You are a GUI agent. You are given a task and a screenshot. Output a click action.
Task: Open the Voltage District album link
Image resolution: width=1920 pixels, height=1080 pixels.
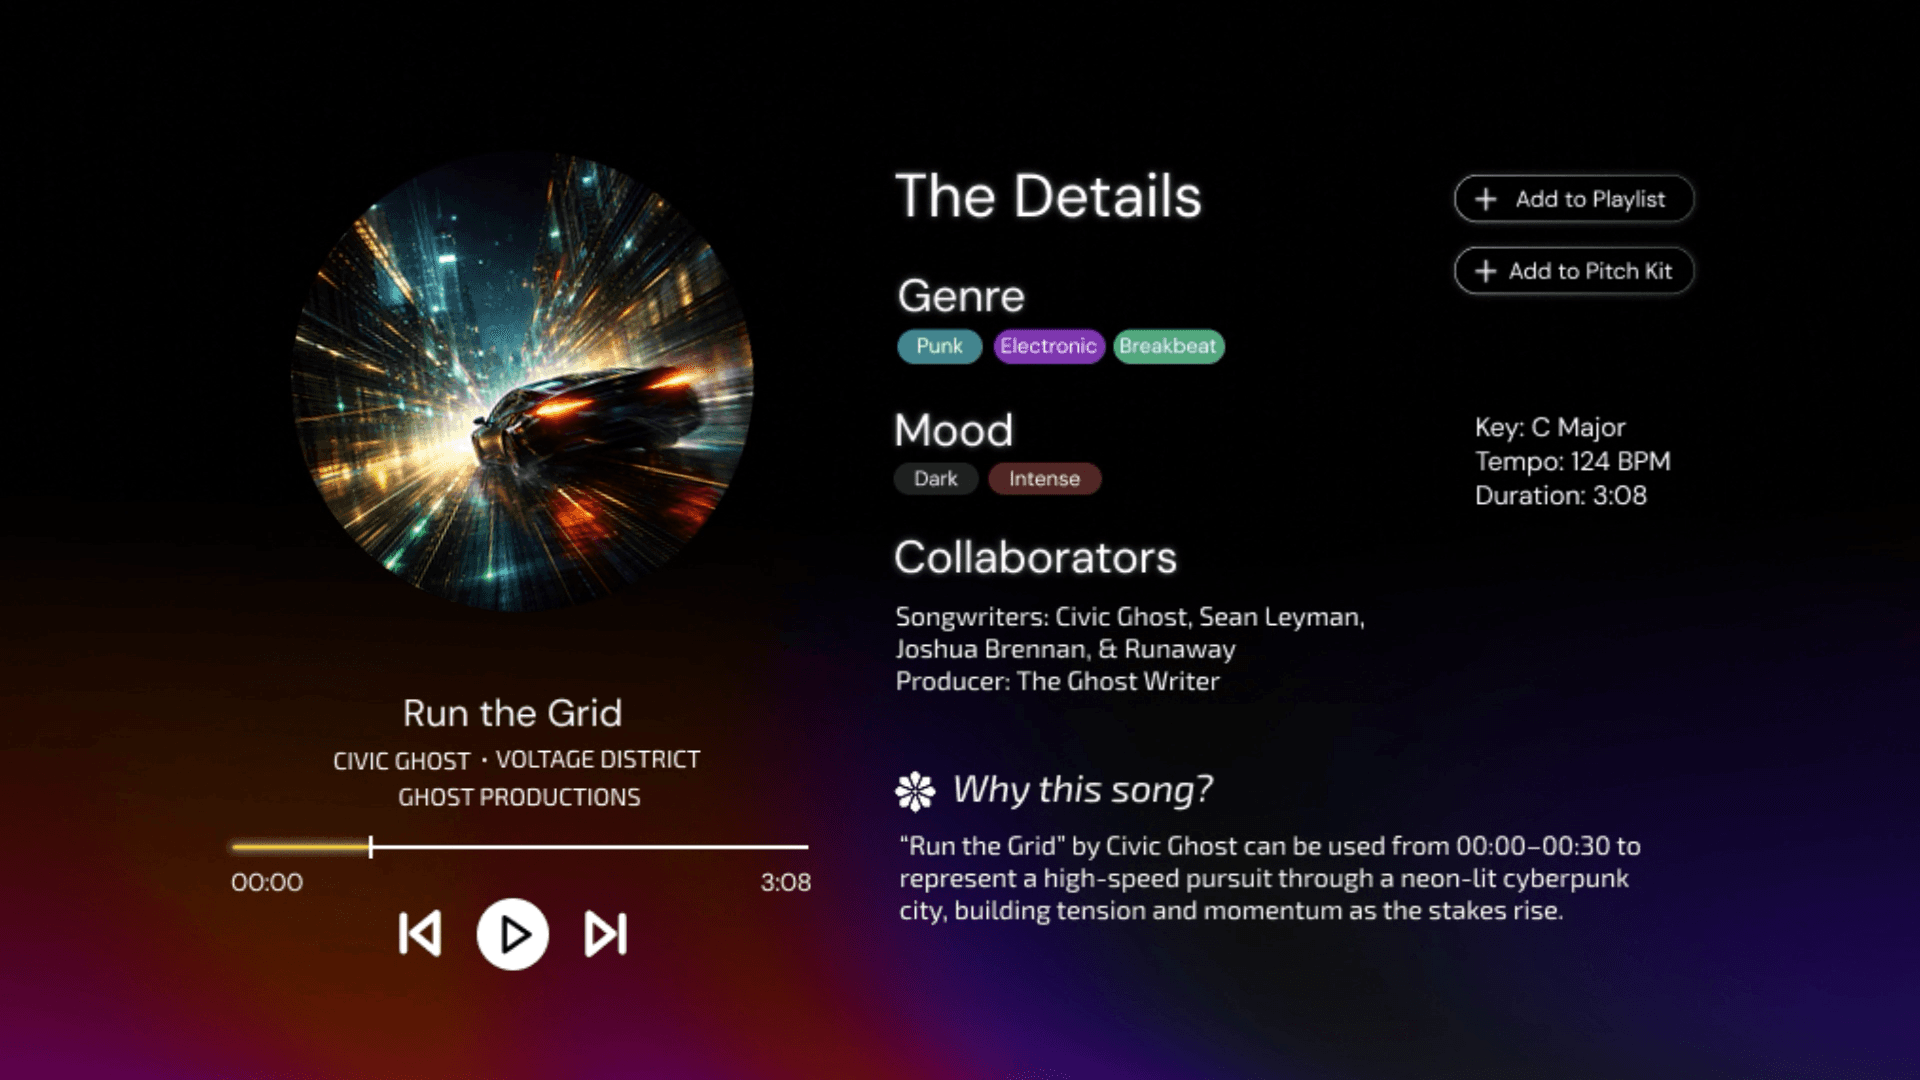(598, 760)
